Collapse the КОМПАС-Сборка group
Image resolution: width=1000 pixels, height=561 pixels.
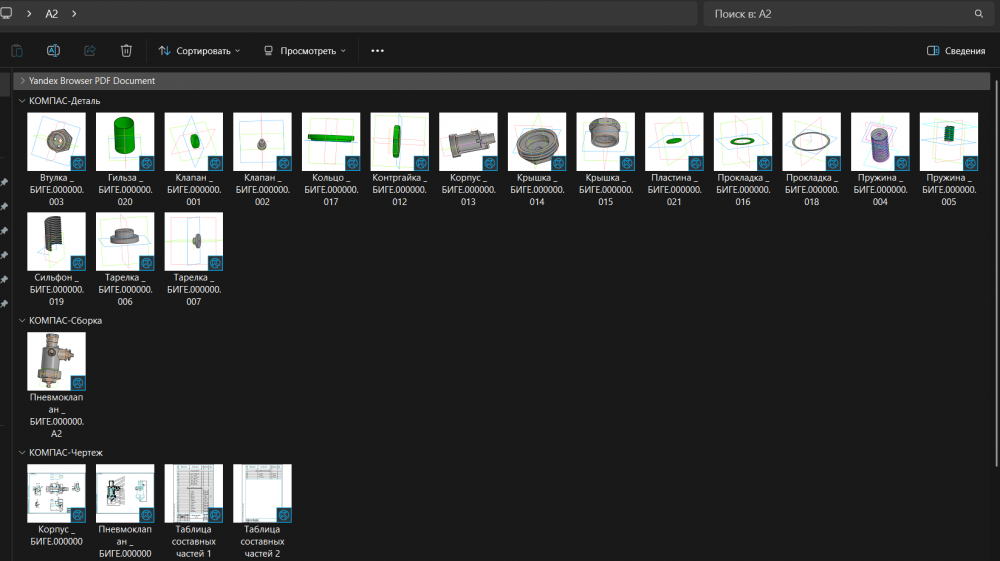click(x=22, y=320)
